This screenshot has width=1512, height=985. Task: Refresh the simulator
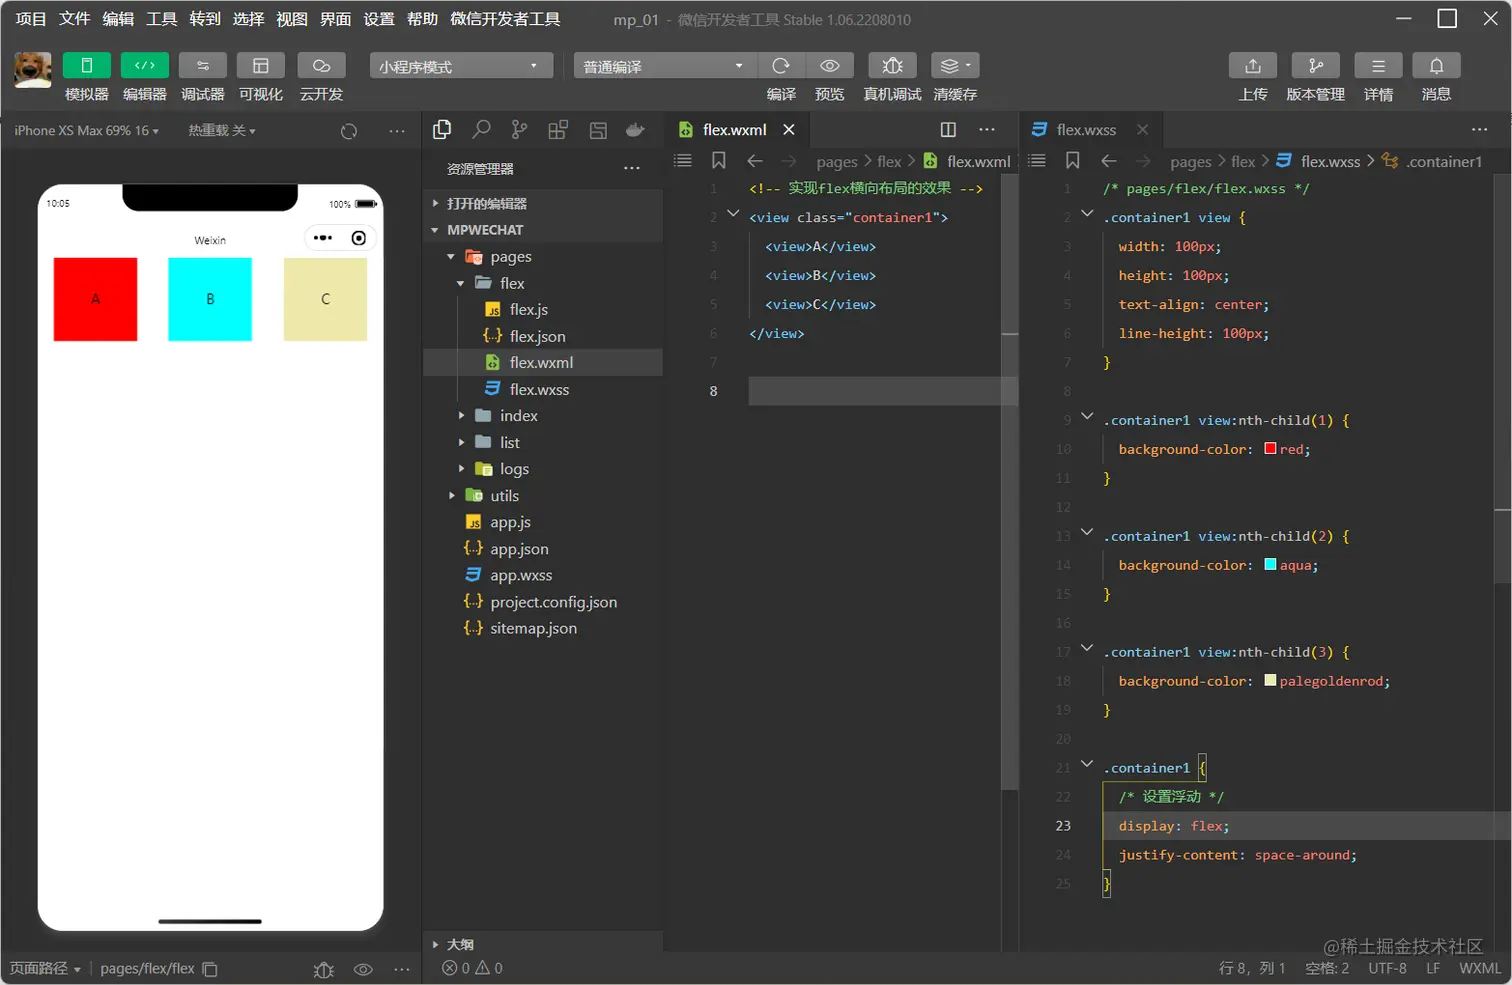[349, 131]
